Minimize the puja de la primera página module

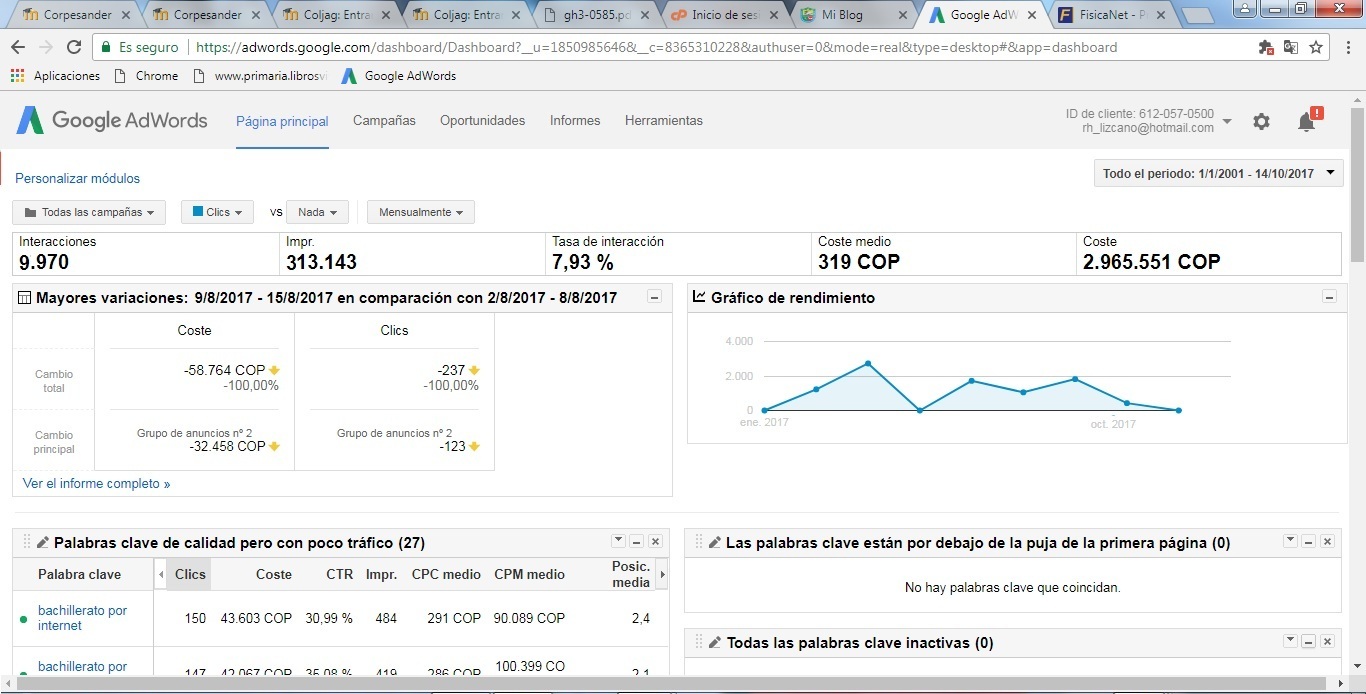tap(1308, 541)
